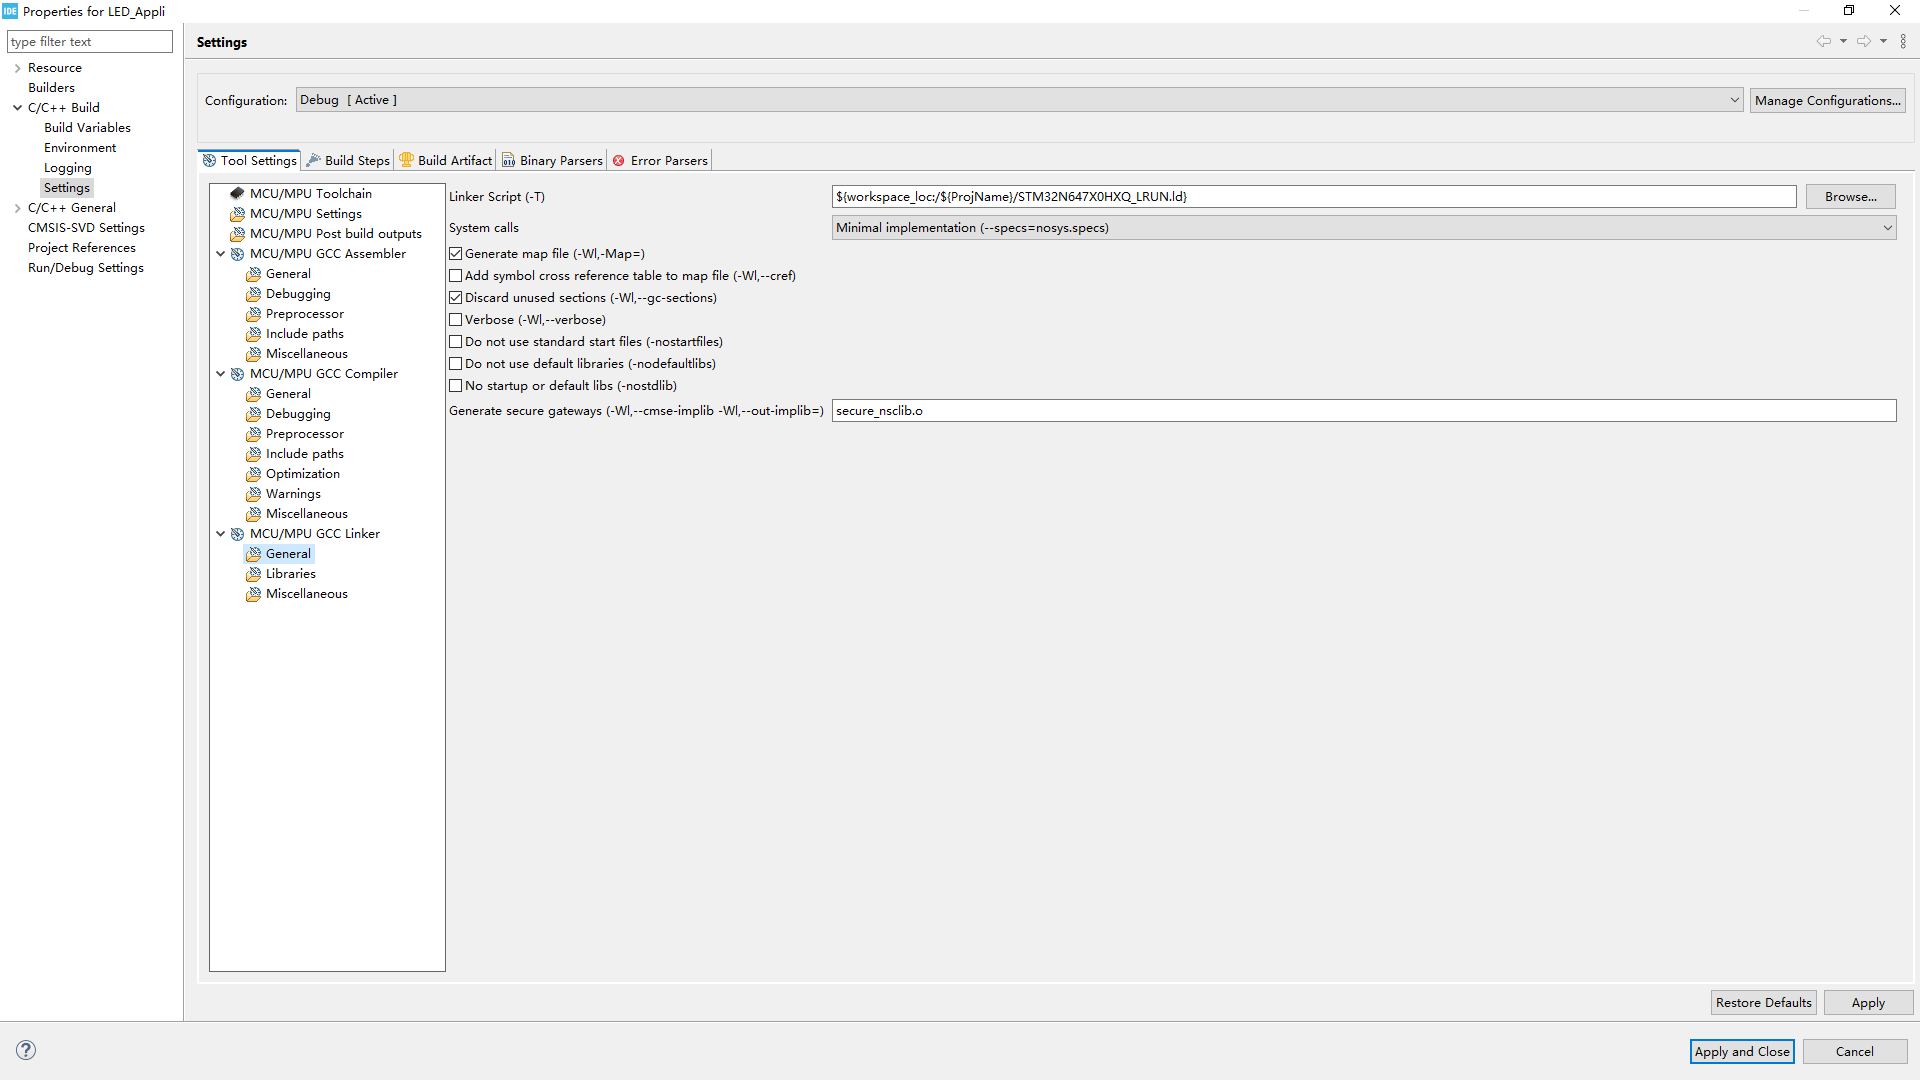Open Run/Debug Settings page
Screen dimensions: 1920x1080
(86, 268)
